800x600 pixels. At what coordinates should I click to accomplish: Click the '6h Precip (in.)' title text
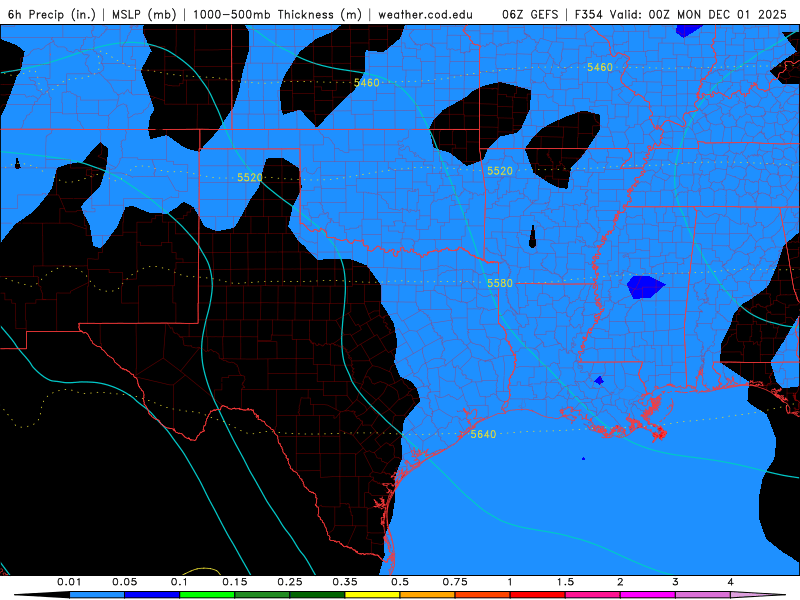(52, 14)
